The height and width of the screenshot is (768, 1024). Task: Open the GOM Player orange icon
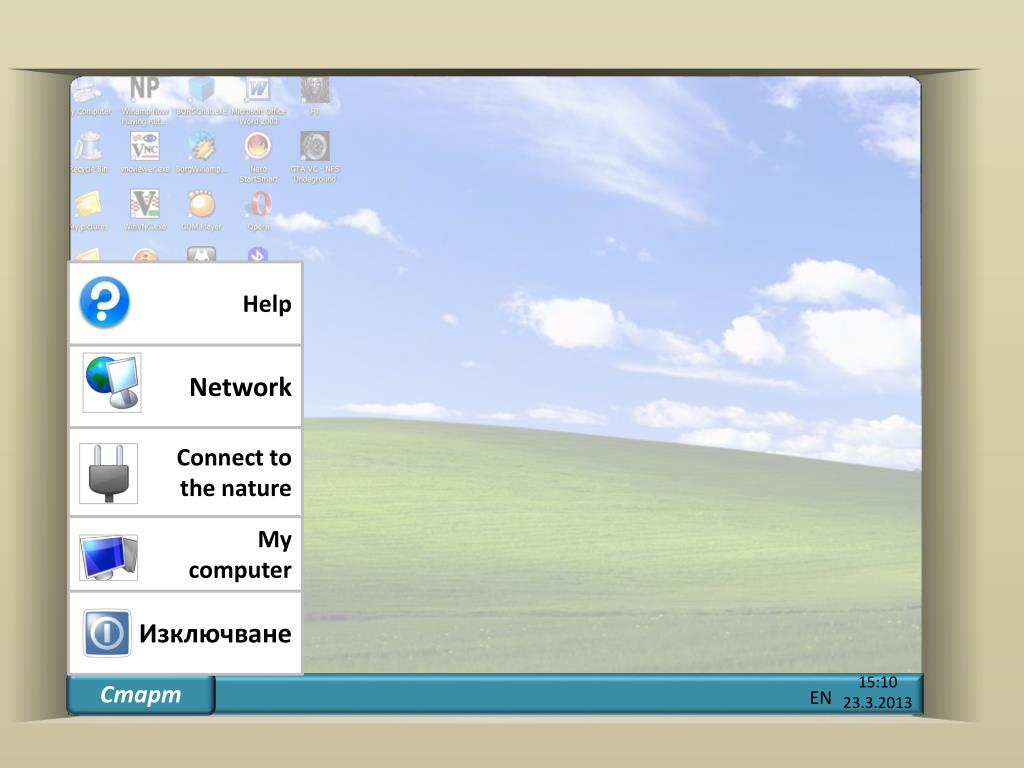point(202,210)
